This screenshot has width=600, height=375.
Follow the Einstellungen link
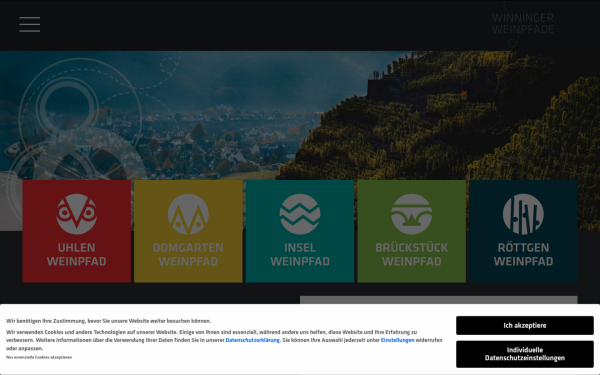pyautogui.click(x=397, y=340)
